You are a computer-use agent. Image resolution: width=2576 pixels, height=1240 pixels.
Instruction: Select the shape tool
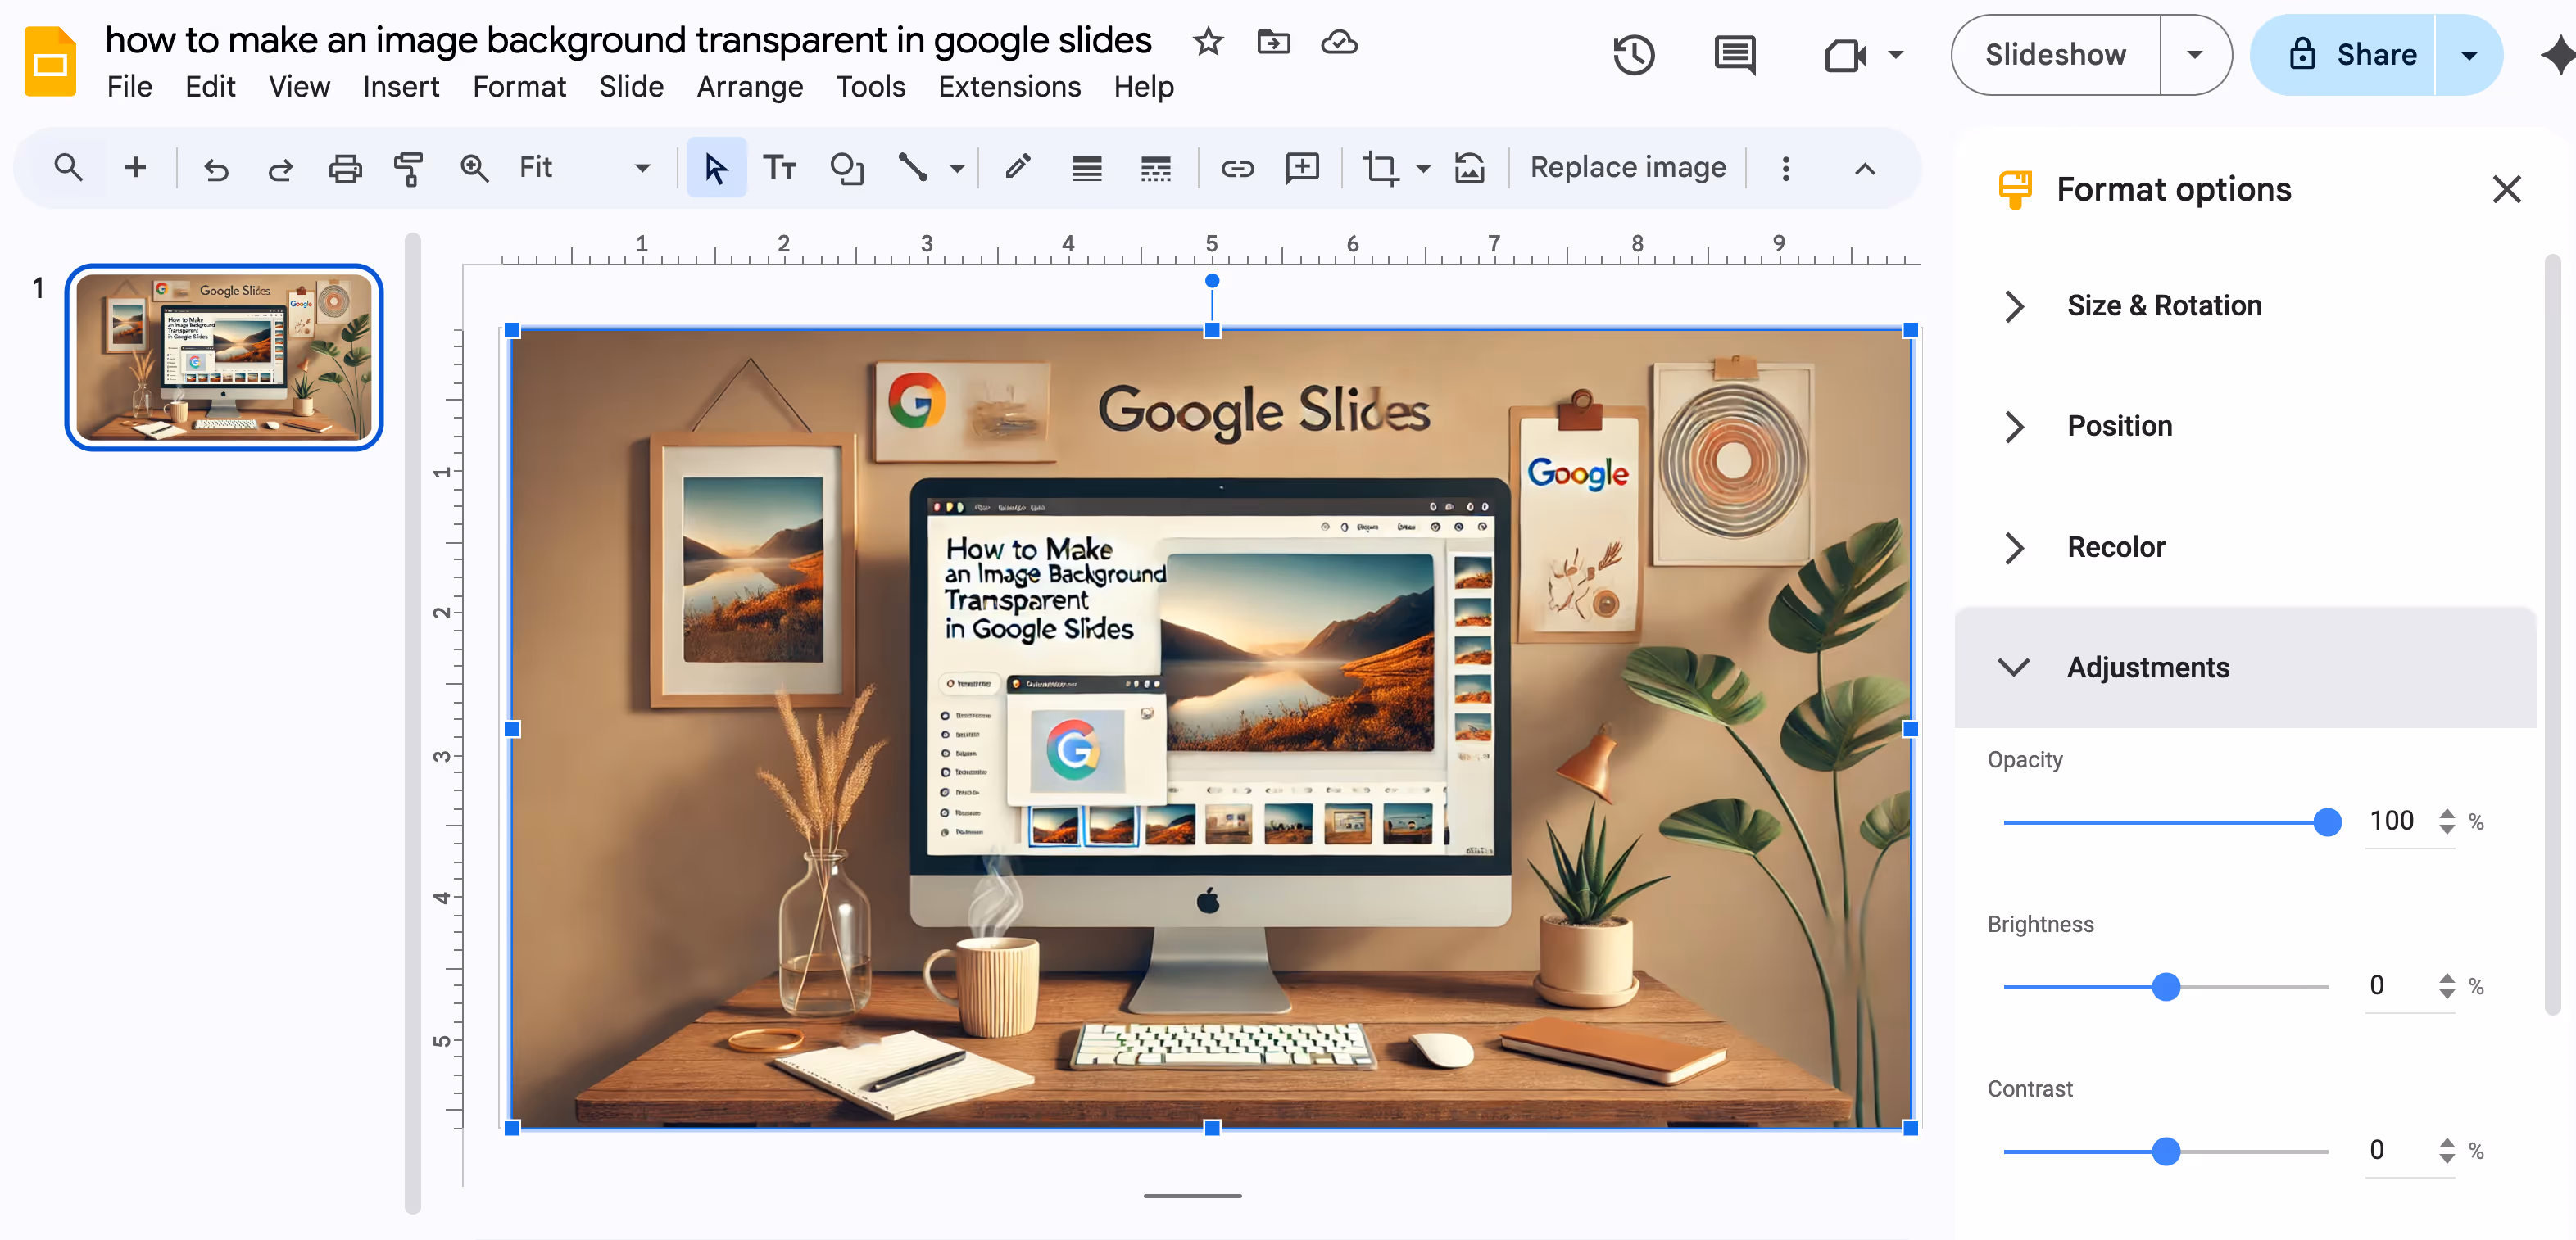click(x=847, y=167)
